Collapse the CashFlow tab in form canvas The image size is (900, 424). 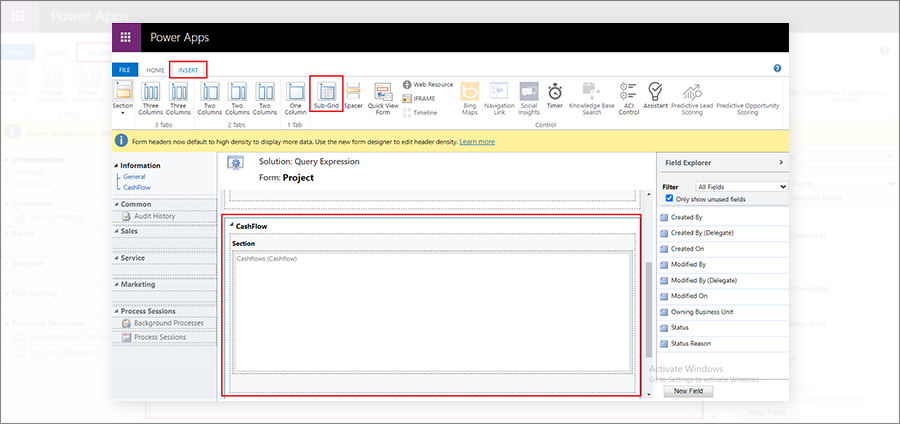[232, 226]
